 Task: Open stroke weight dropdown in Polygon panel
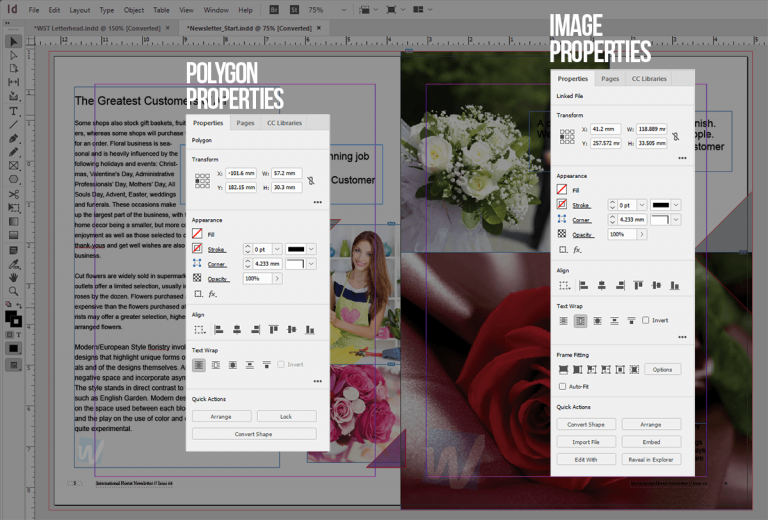tap(277, 249)
